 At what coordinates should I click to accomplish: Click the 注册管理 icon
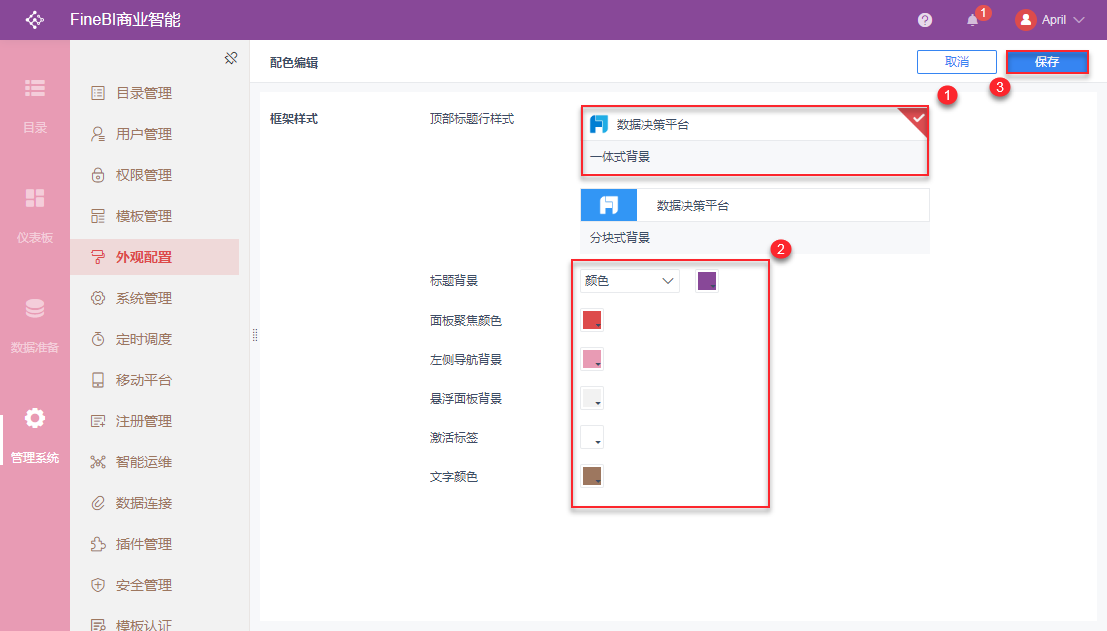pyautogui.click(x=98, y=421)
